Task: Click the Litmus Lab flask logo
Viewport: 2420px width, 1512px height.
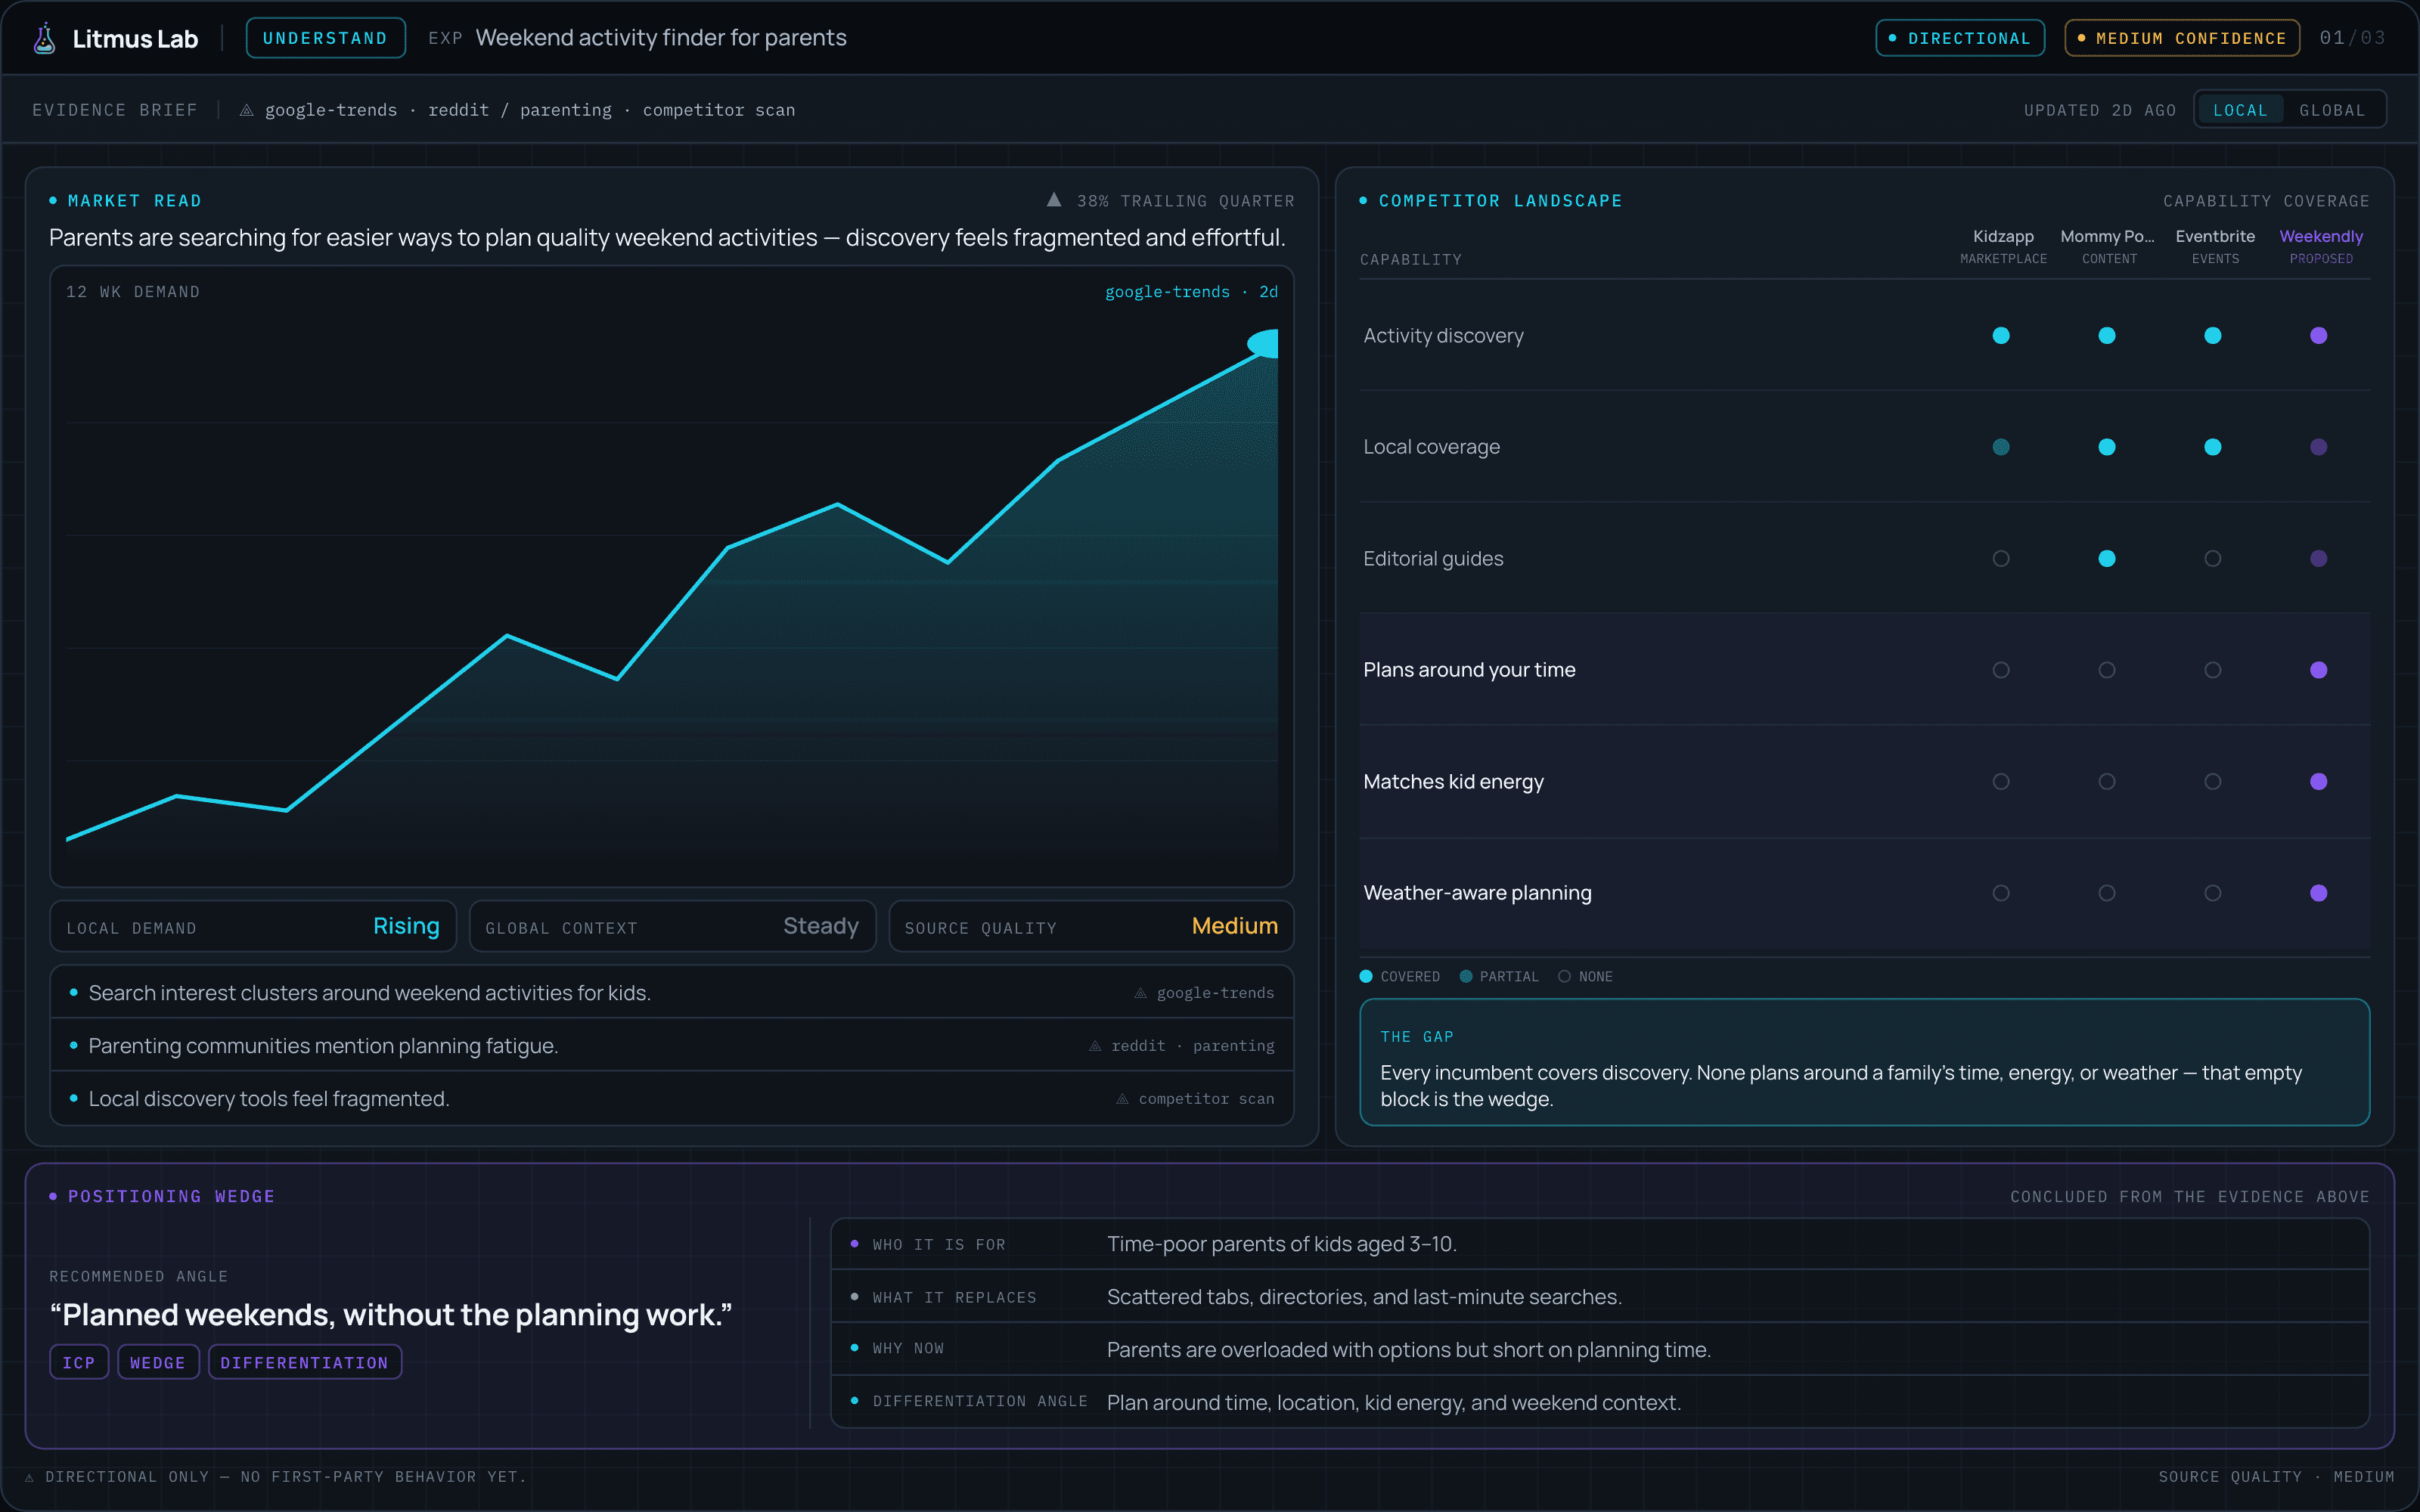Action: click(44, 38)
